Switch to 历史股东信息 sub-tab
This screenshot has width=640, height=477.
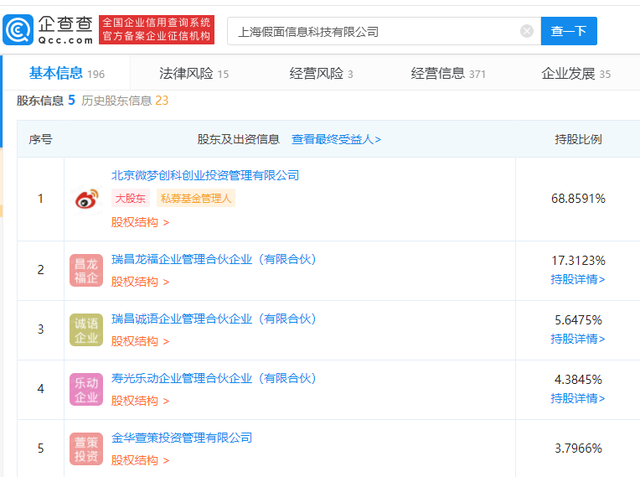(x=124, y=100)
